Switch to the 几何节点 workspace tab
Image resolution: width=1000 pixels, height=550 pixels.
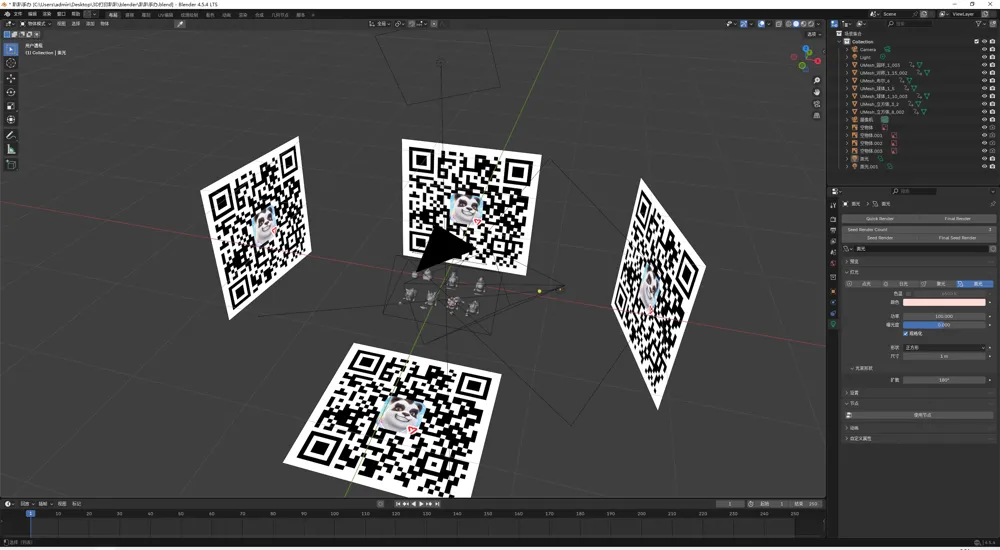pos(279,15)
